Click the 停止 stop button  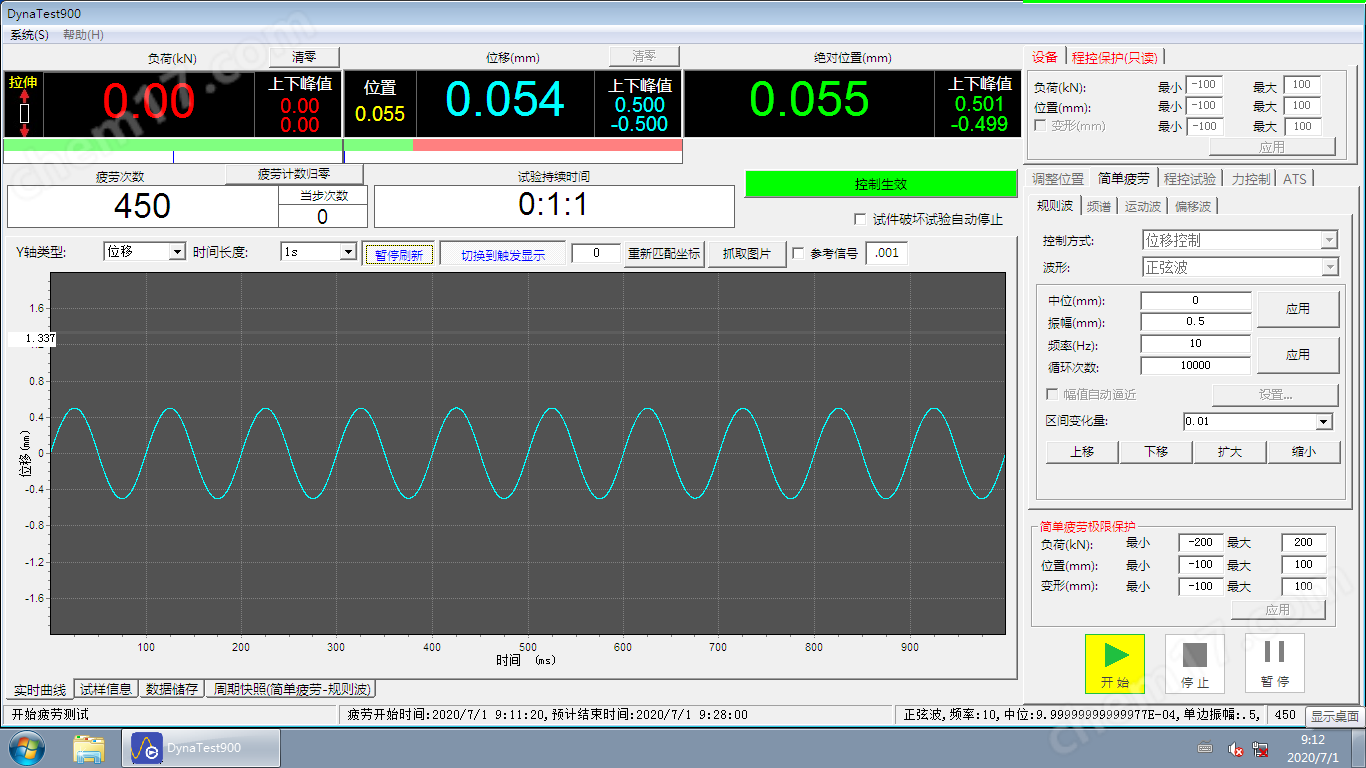[1195, 663]
